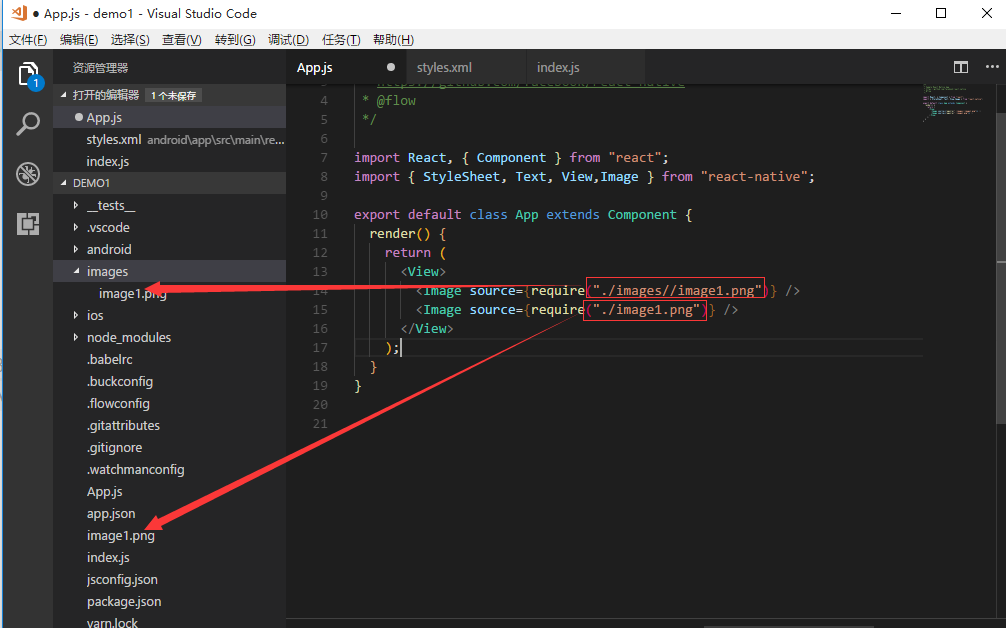Select the App.js editor tab
Viewport: 1006px width, 628px height.
coord(346,67)
